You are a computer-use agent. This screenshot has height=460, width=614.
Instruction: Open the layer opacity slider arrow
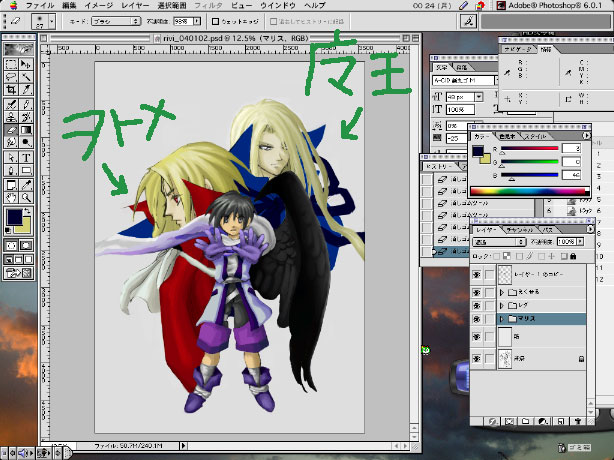580,242
